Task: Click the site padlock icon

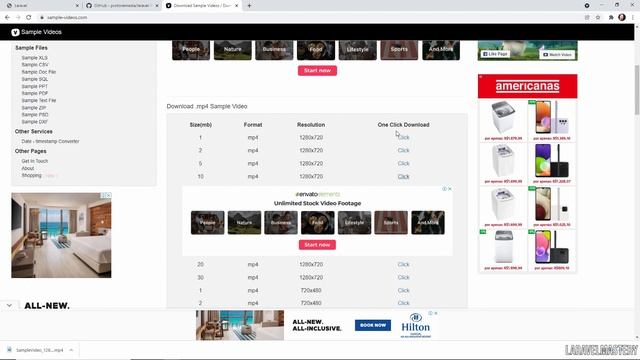Action: pyautogui.click(x=42, y=18)
